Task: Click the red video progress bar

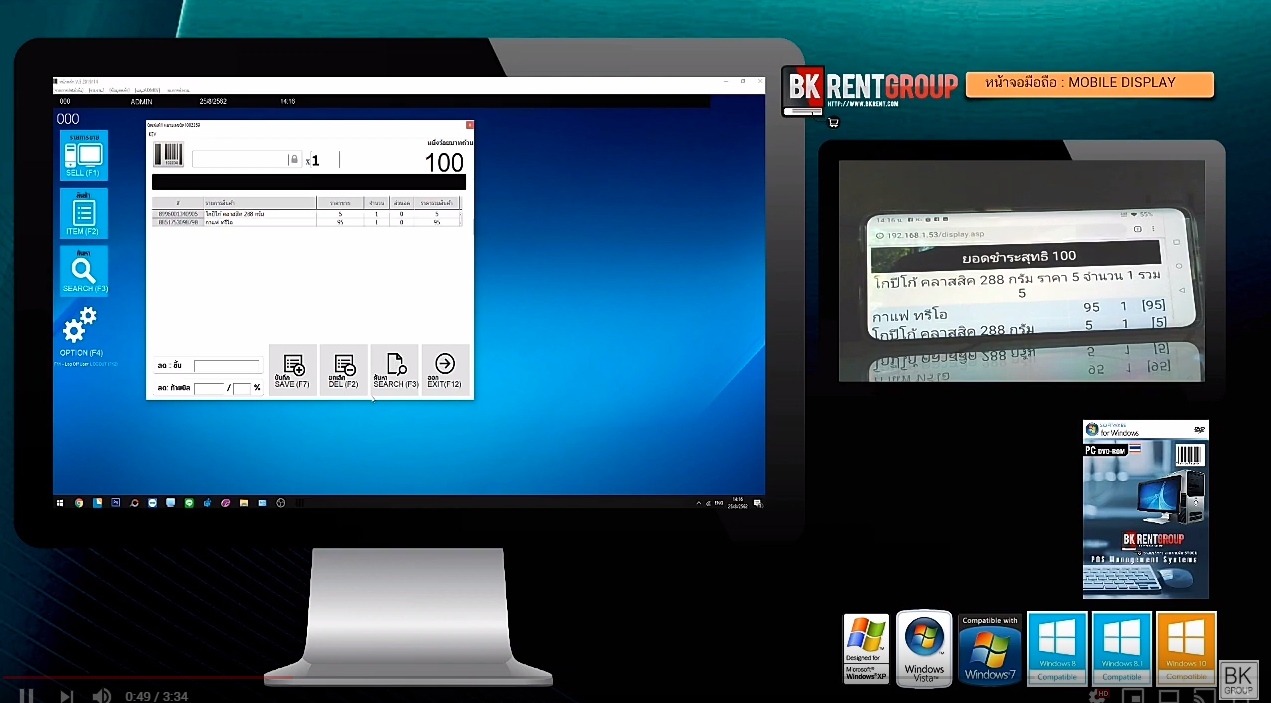Action: pyautogui.click(x=146, y=677)
